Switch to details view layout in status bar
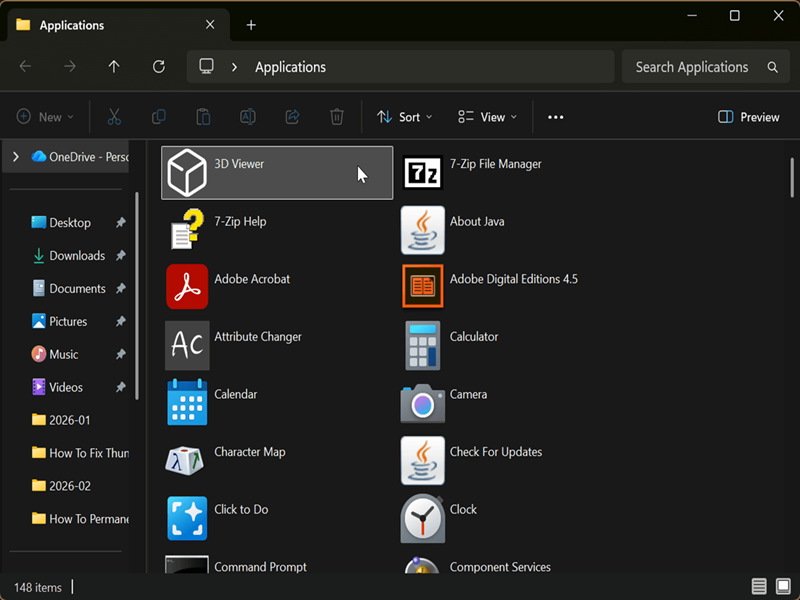This screenshot has width=800, height=600. coord(759,586)
